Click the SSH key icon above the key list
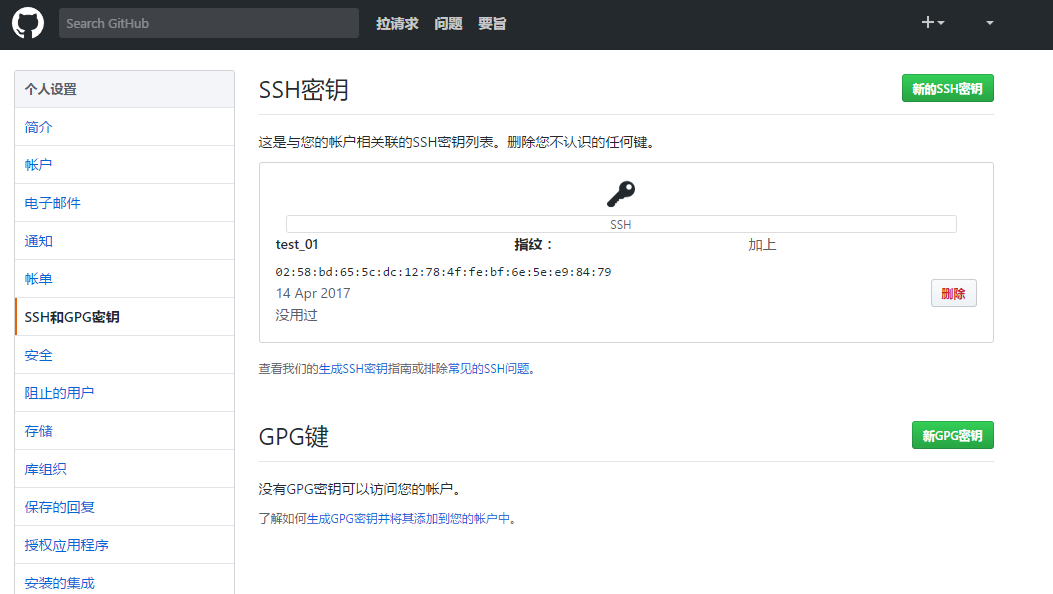The width and height of the screenshot is (1053, 594). pos(621,192)
